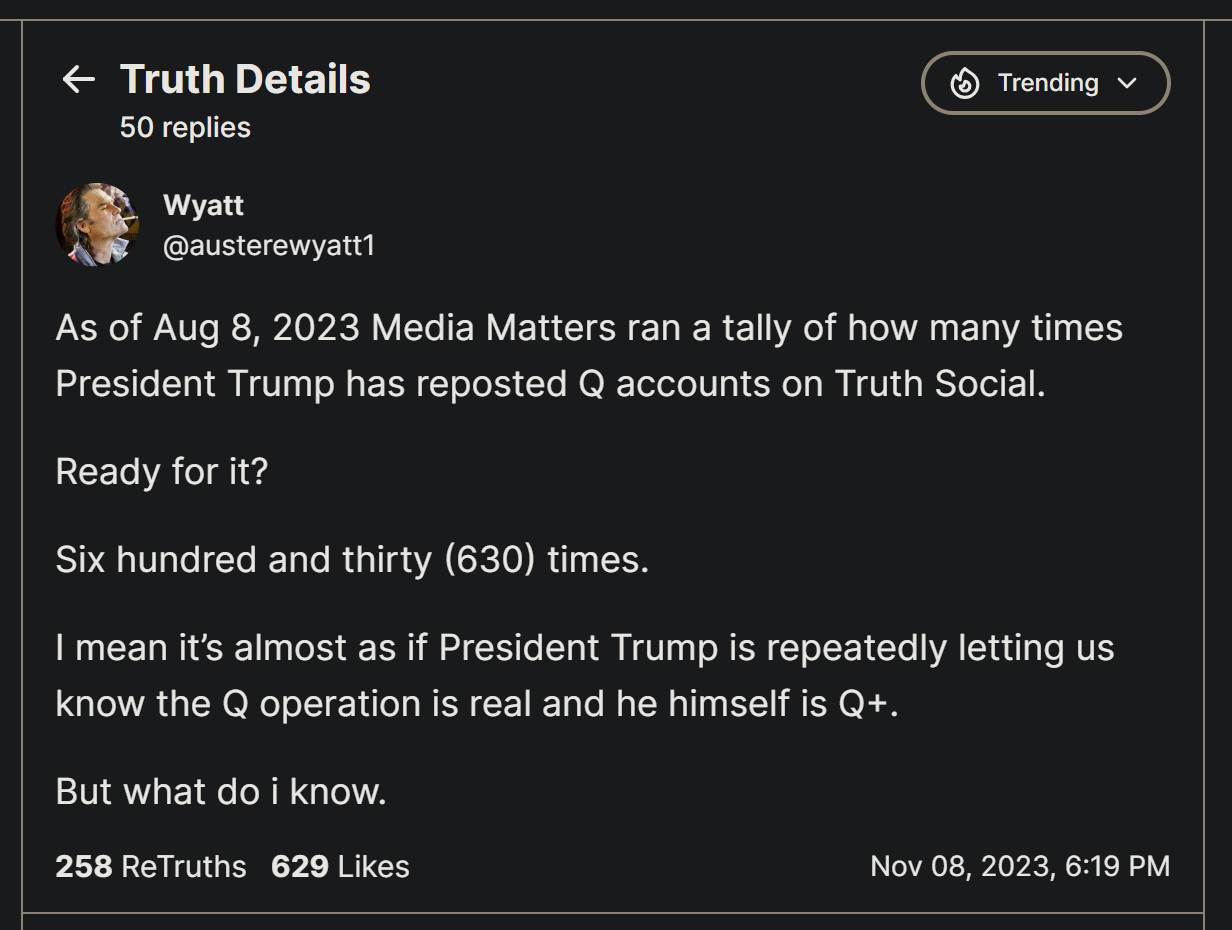Screen dimensions: 1232x930
Task: Click the Nov 08, 2023 timestamp
Action: (1020, 866)
